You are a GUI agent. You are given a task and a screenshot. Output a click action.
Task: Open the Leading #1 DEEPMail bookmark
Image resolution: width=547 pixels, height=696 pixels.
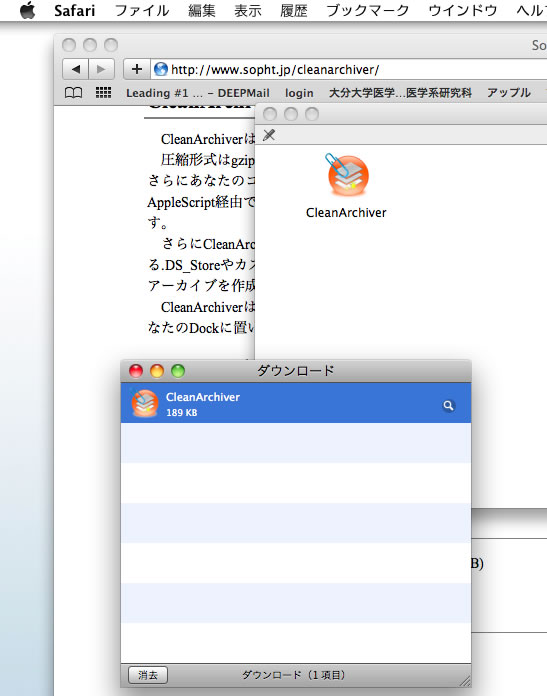pyautogui.click(x=198, y=93)
